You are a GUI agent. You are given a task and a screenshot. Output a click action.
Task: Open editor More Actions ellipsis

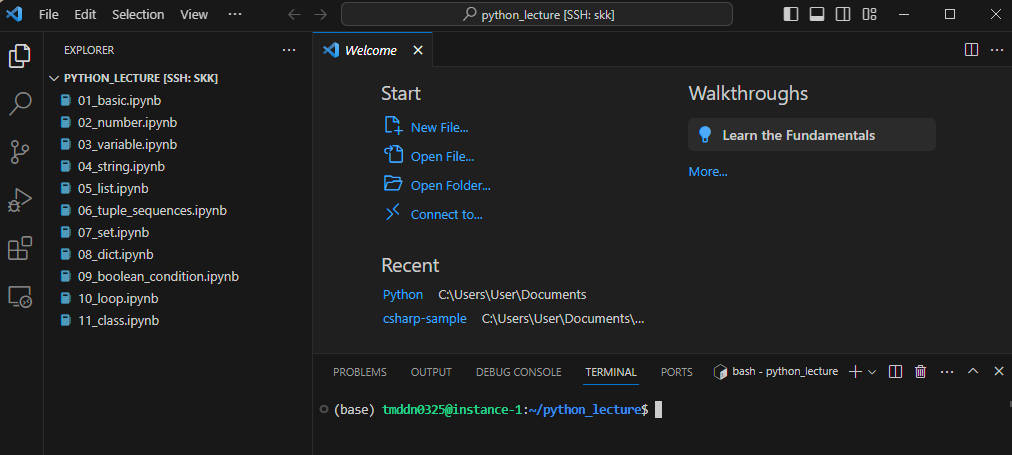coord(997,50)
